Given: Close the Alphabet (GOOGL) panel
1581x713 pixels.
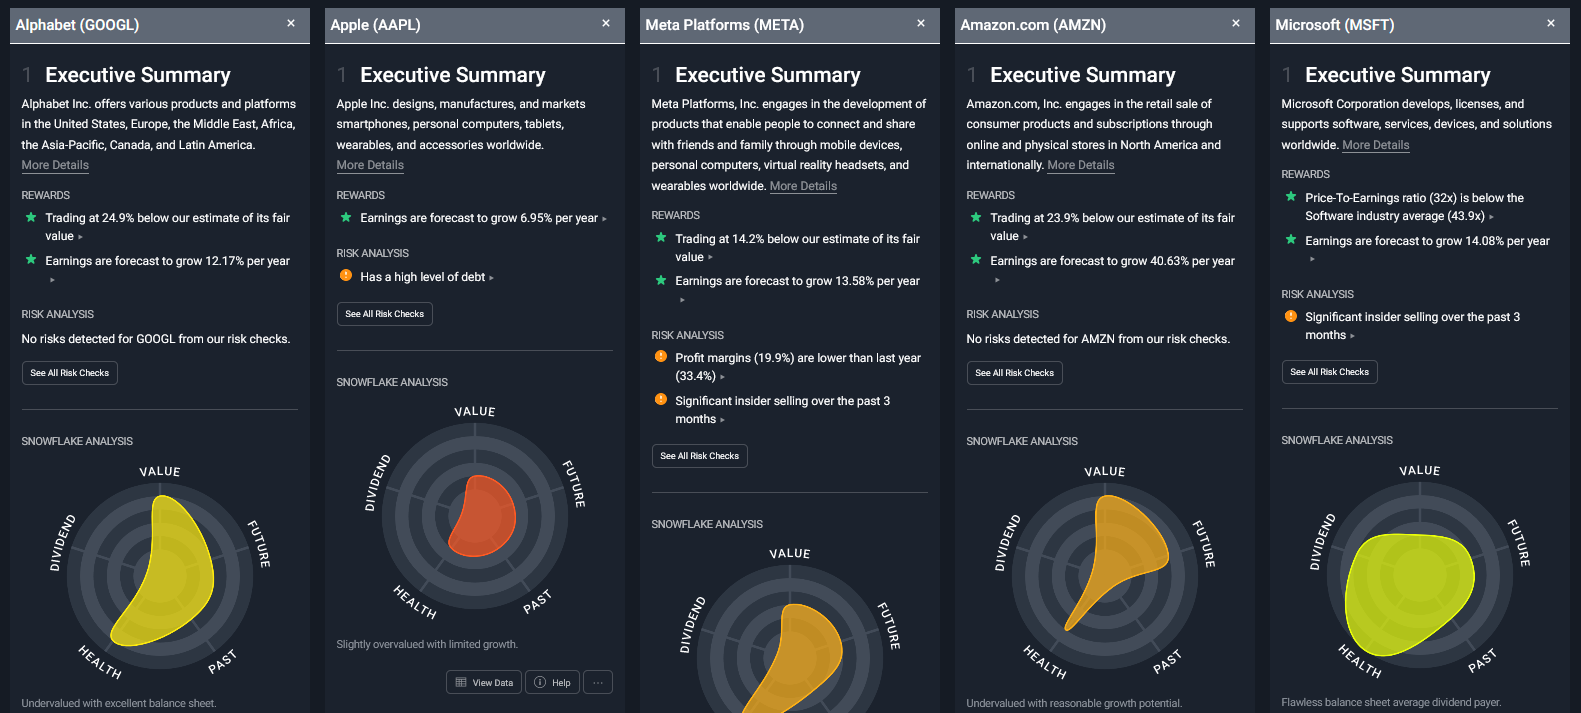Looking at the screenshot, I should [291, 23].
